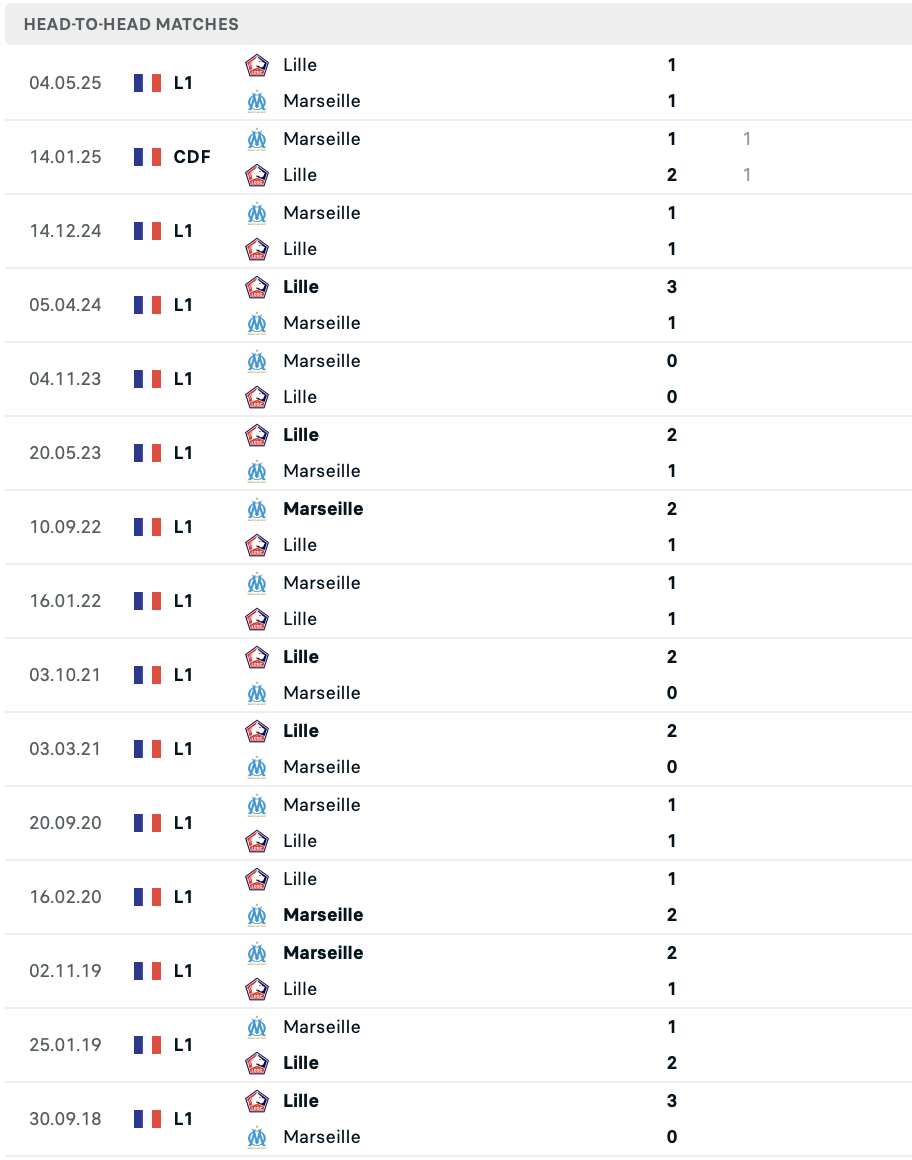Click Marseille logo in 10.09.22 match
The image size is (912, 1160).
click(257, 509)
